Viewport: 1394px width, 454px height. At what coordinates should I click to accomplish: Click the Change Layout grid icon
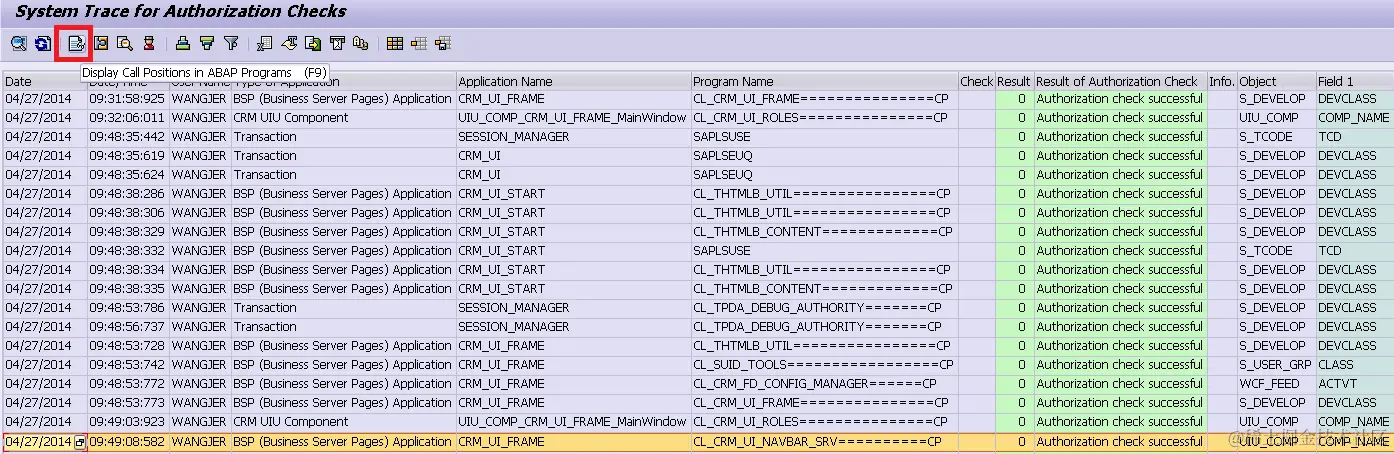(x=395, y=43)
